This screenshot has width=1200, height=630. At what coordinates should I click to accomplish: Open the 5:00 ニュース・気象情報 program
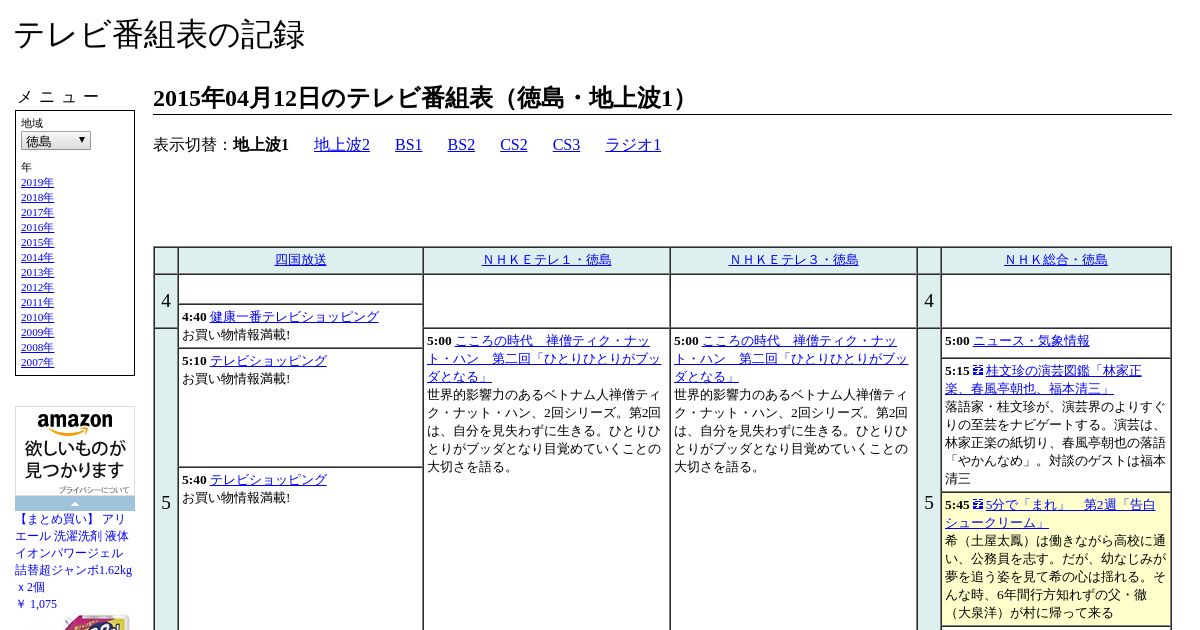pyautogui.click(x=1031, y=341)
